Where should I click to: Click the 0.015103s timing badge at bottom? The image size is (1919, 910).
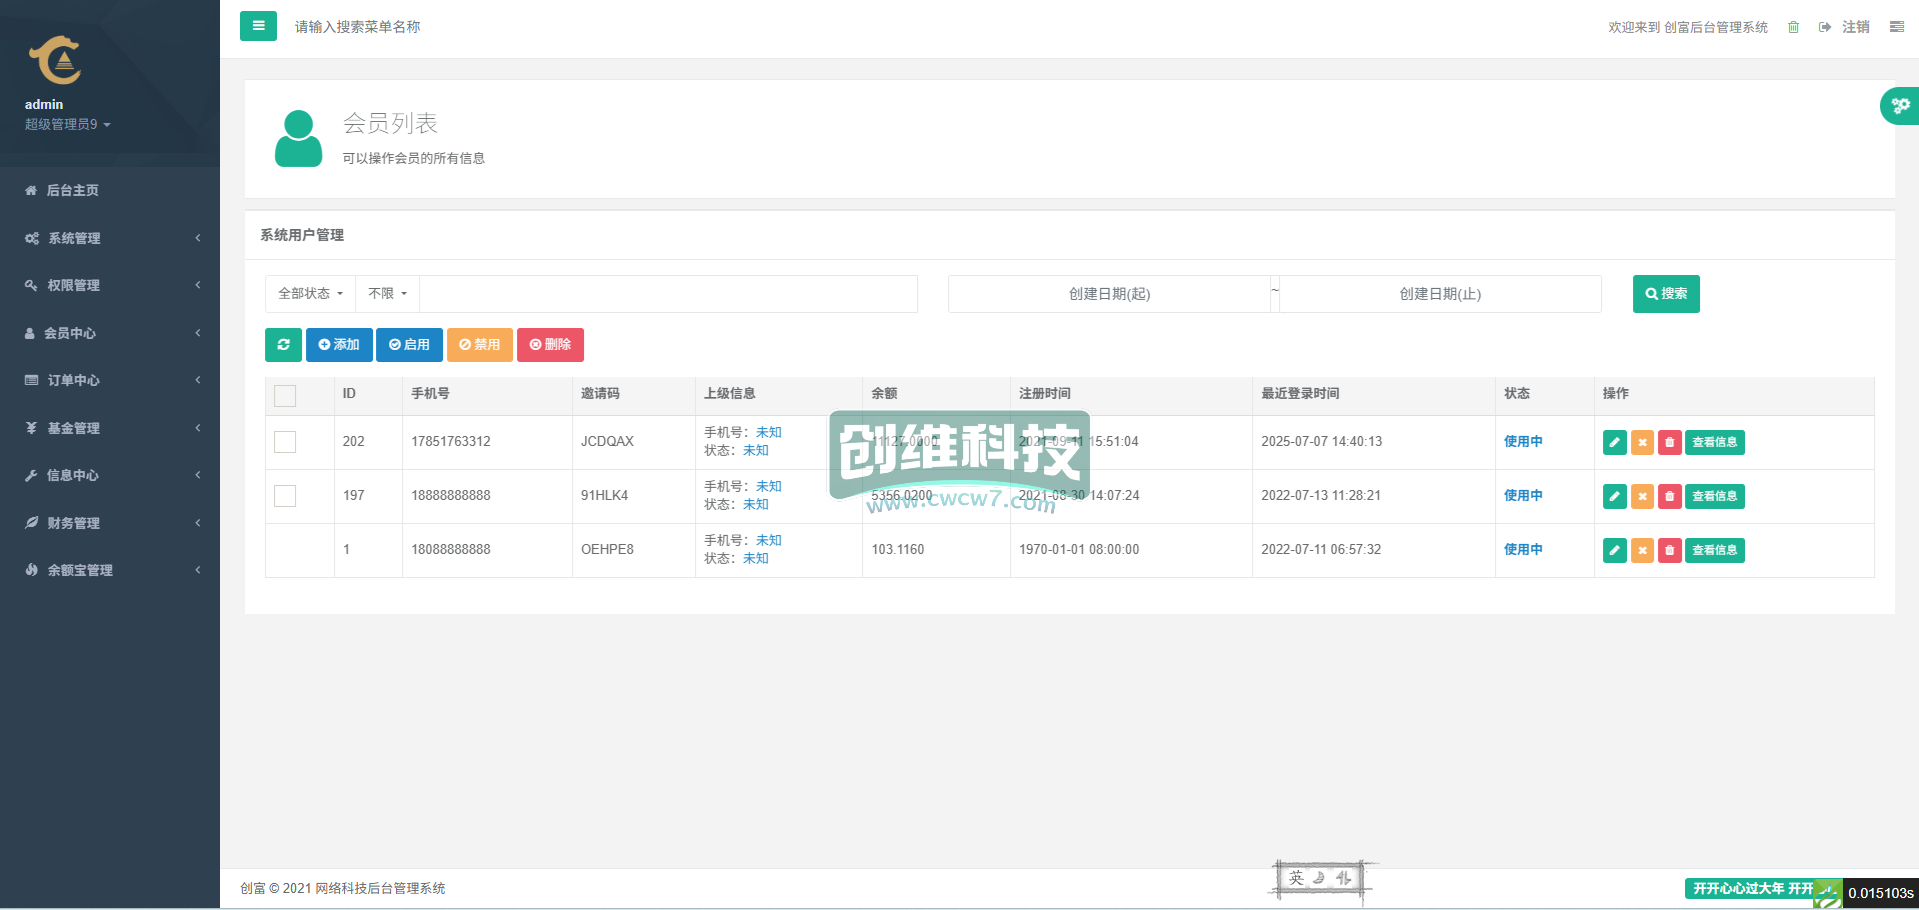(x=1880, y=893)
